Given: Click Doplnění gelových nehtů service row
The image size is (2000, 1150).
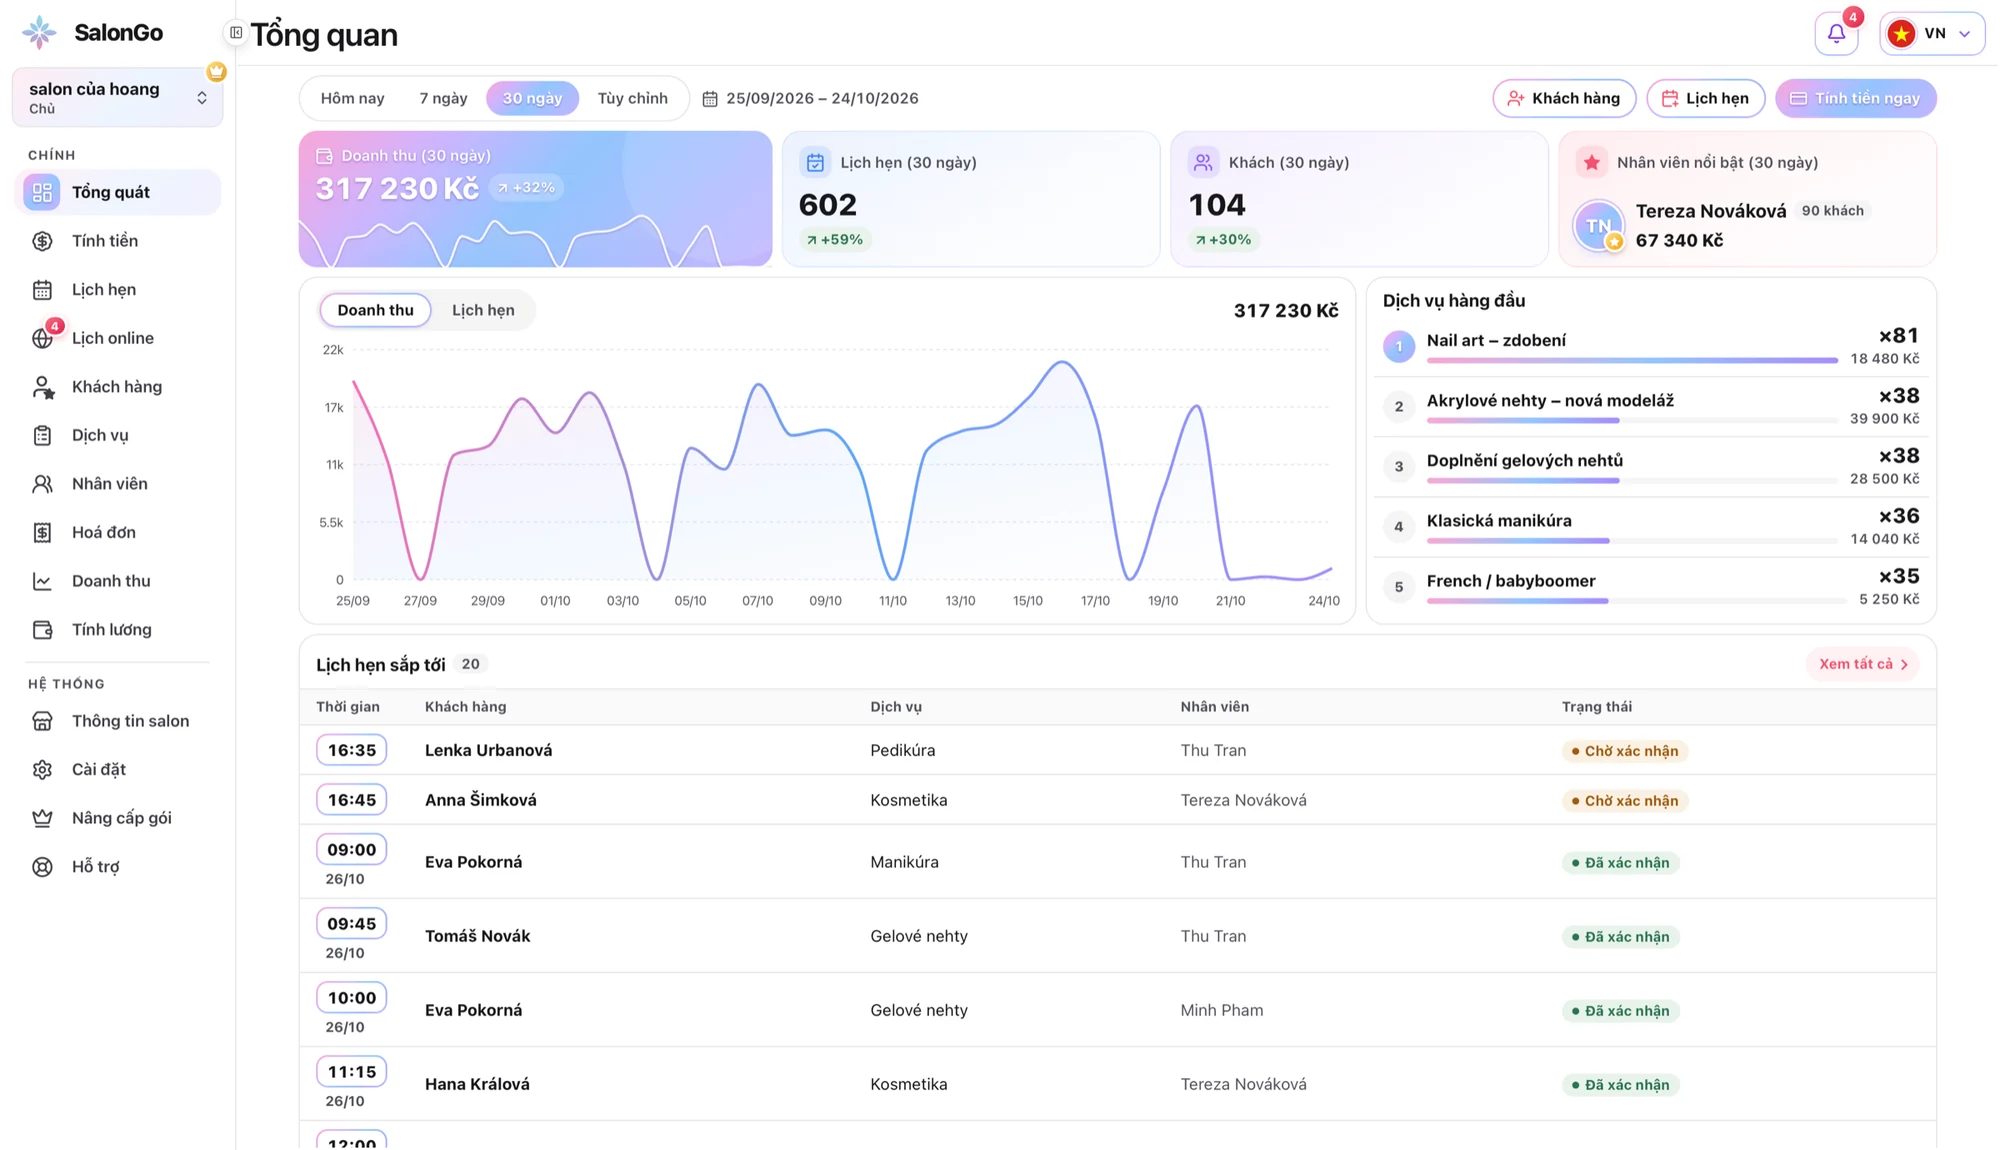Looking at the screenshot, I should pyautogui.click(x=1651, y=467).
